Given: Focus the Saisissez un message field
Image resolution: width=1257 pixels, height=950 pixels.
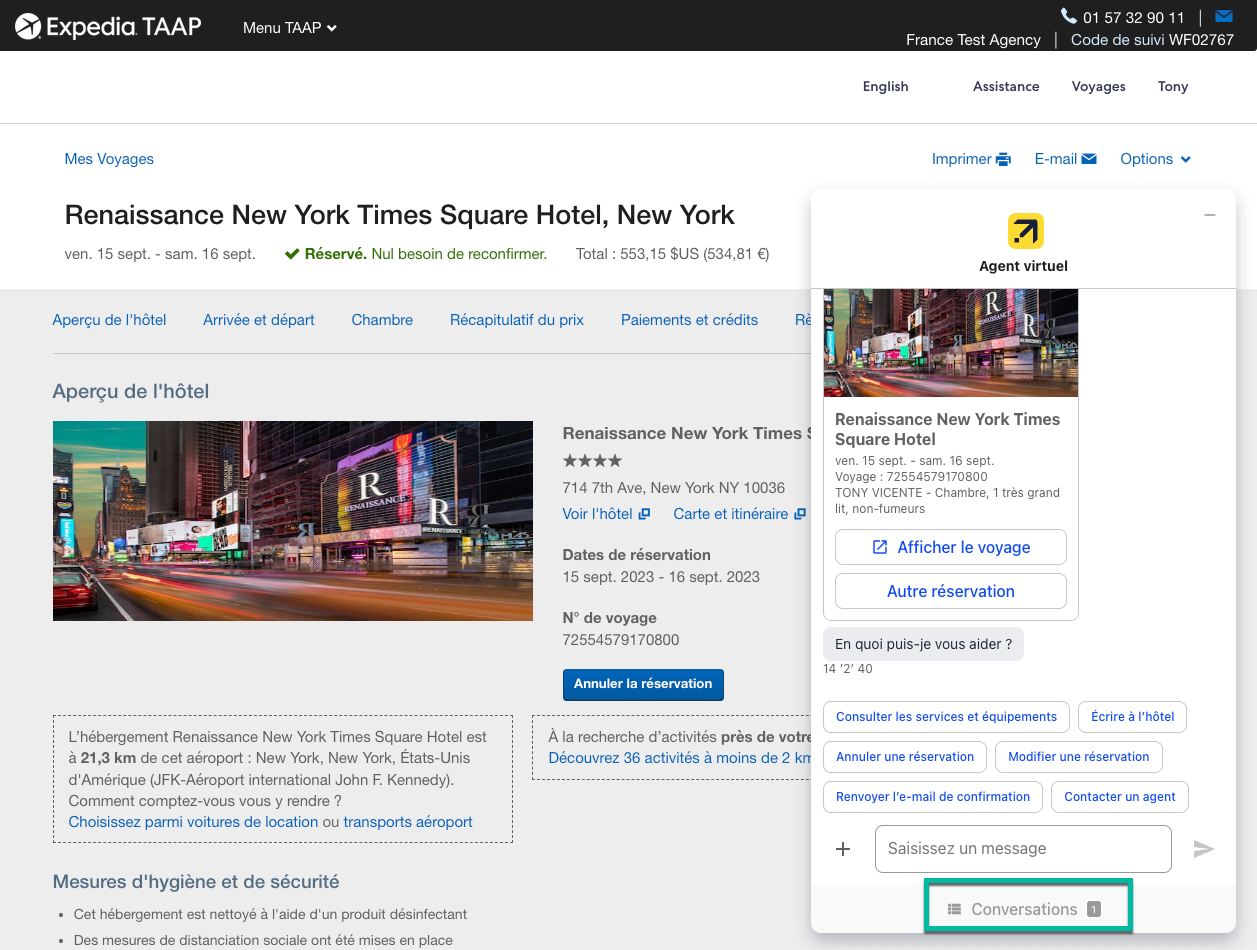Looking at the screenshot, I should click(x=1023, y=849).
